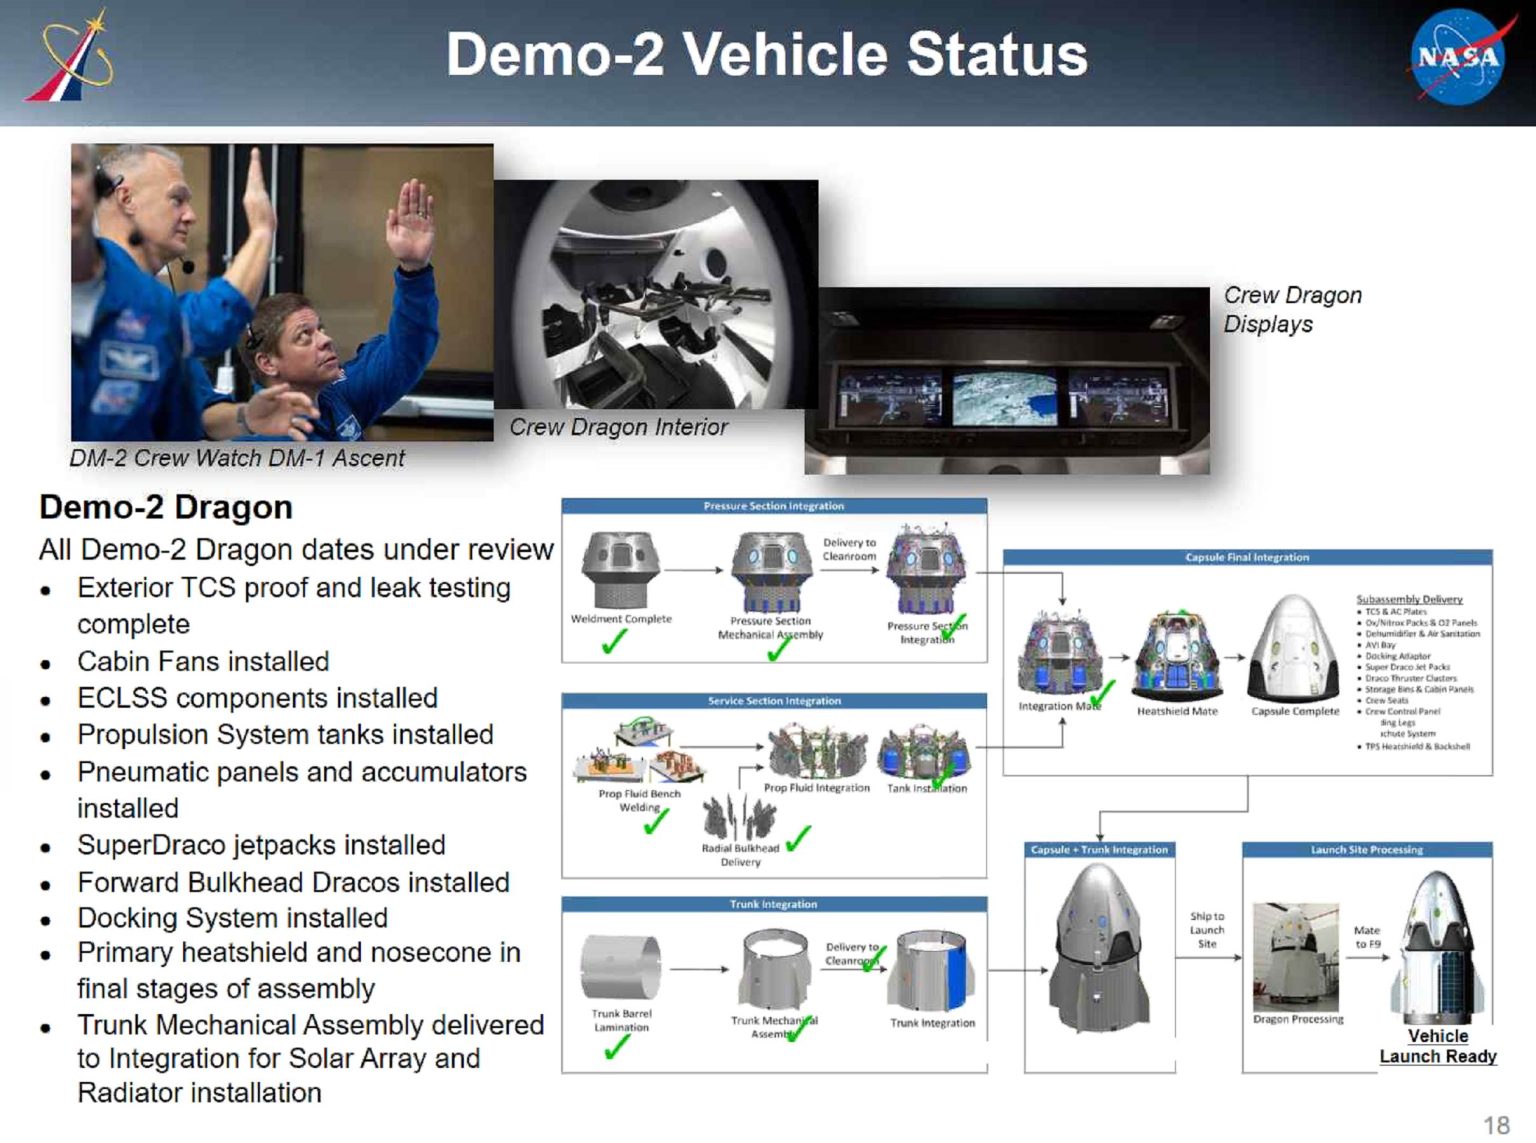Click the checkmark under Trunk Barrel Lamination
Screen dimensions: 1536x1143
click(x=617, y=1047)
